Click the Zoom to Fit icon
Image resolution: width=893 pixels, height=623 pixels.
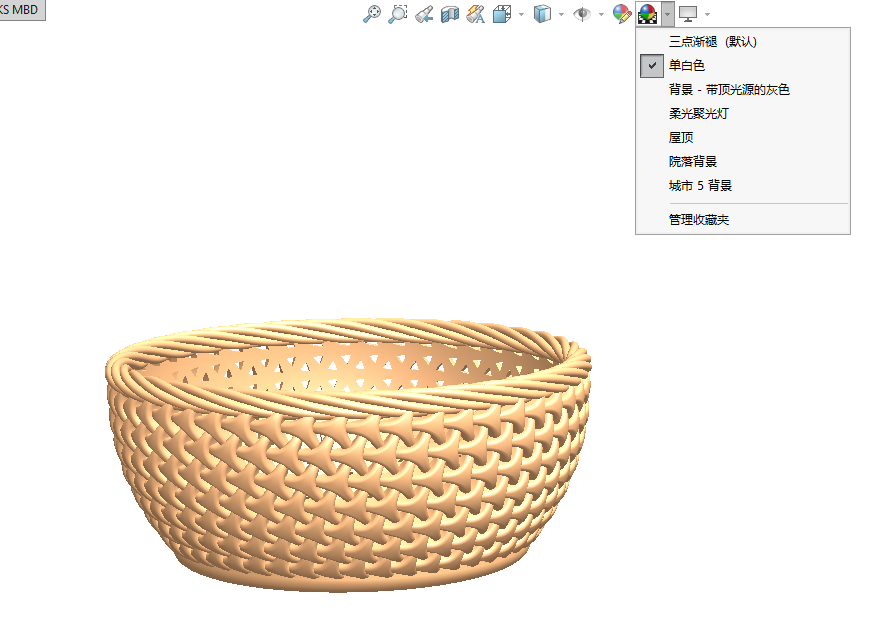371,14
